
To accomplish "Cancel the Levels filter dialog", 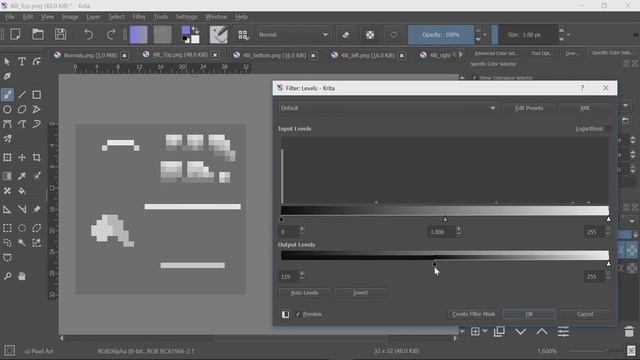I will coord(585,314).
